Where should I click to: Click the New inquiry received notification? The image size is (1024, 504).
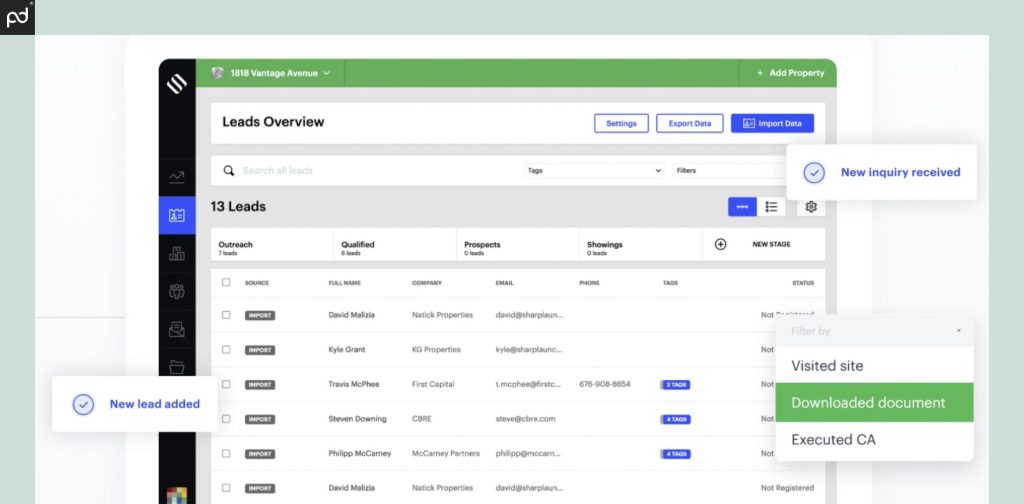coord(882,172)
